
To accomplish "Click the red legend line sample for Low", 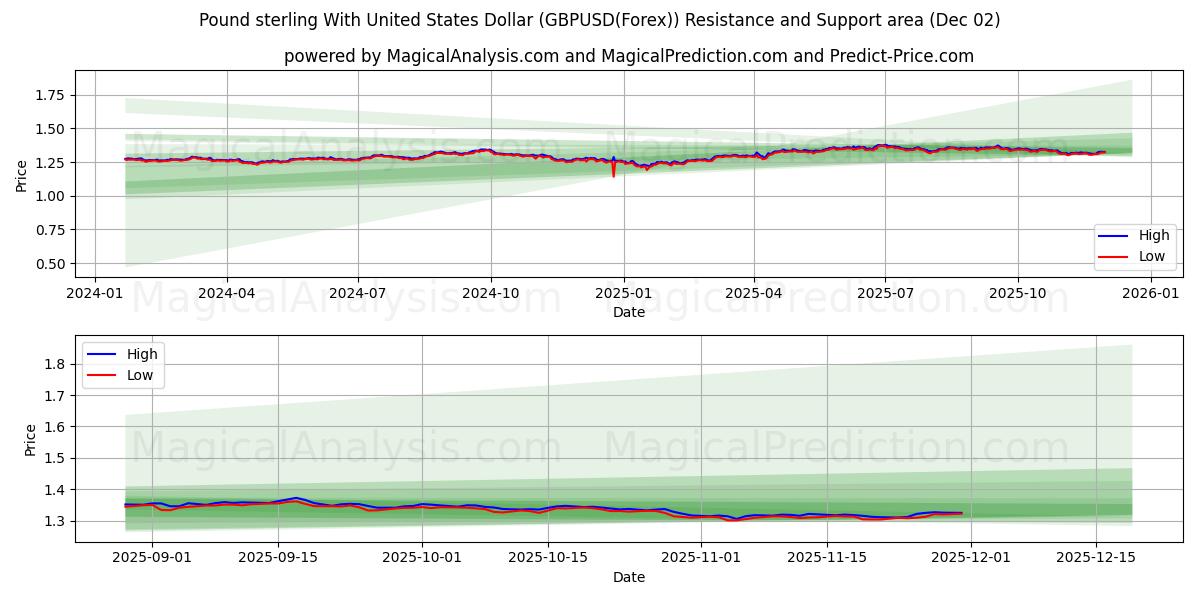I will coord(1113,256).
